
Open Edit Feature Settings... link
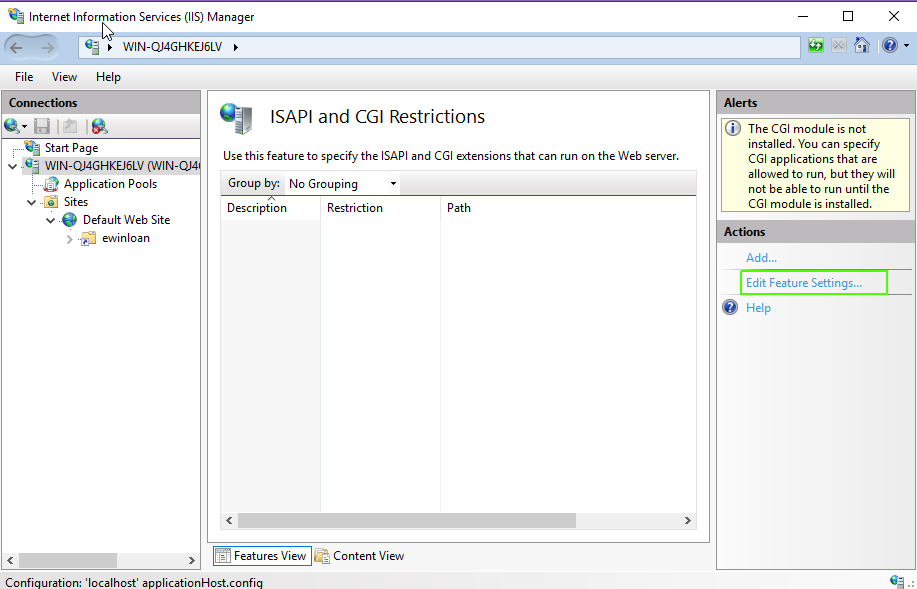point(804,283)
